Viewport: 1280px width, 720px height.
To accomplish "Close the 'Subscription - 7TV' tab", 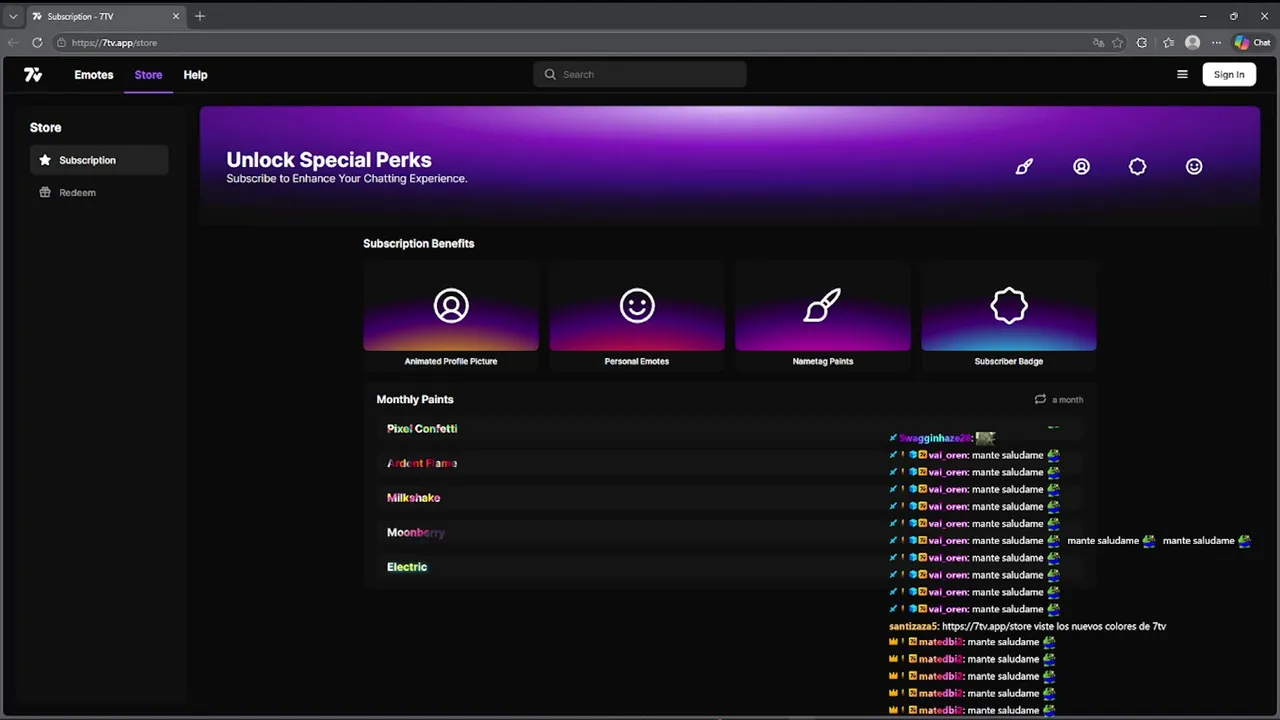I will tap(176, 16).
